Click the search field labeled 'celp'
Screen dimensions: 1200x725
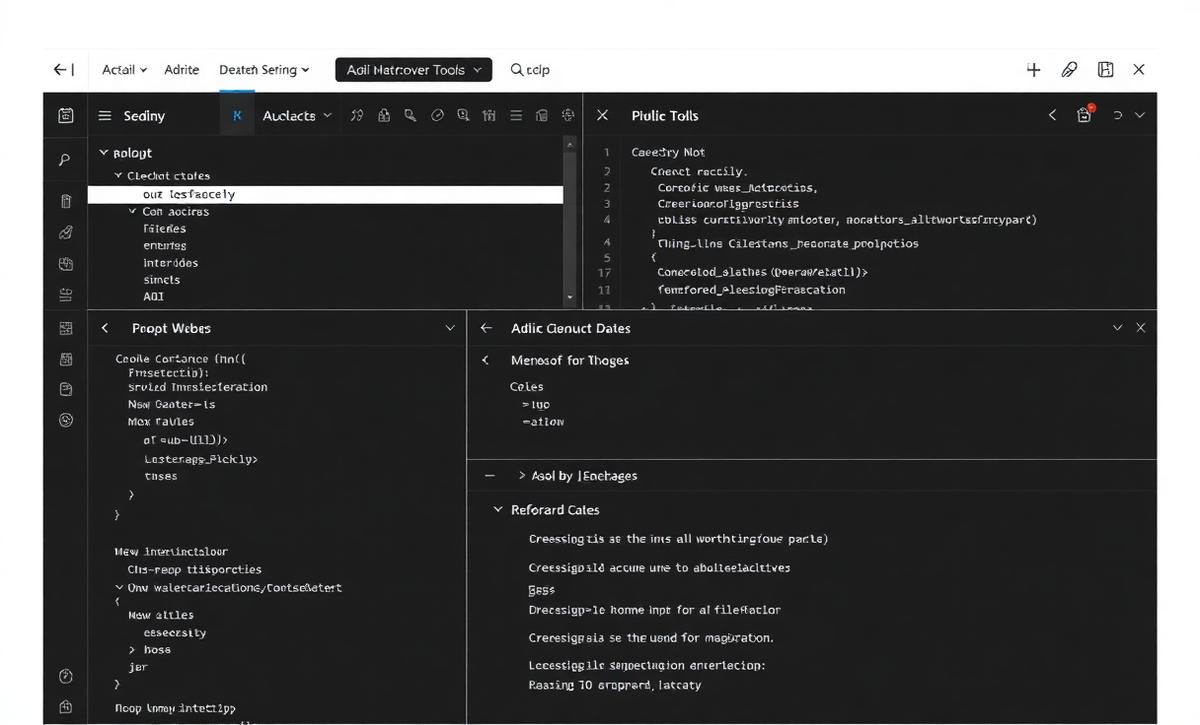(x=531, y=70)
